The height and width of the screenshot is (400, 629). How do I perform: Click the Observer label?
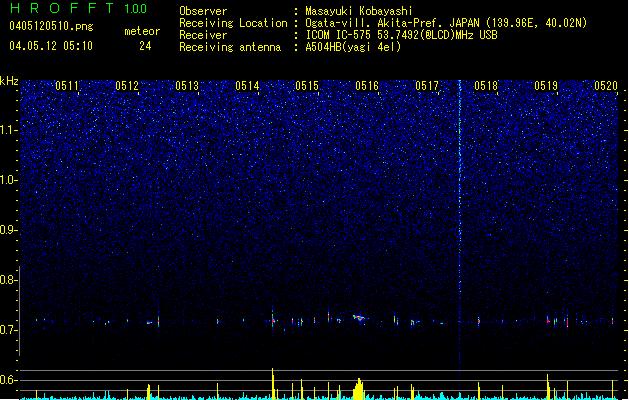coord(203,11)
